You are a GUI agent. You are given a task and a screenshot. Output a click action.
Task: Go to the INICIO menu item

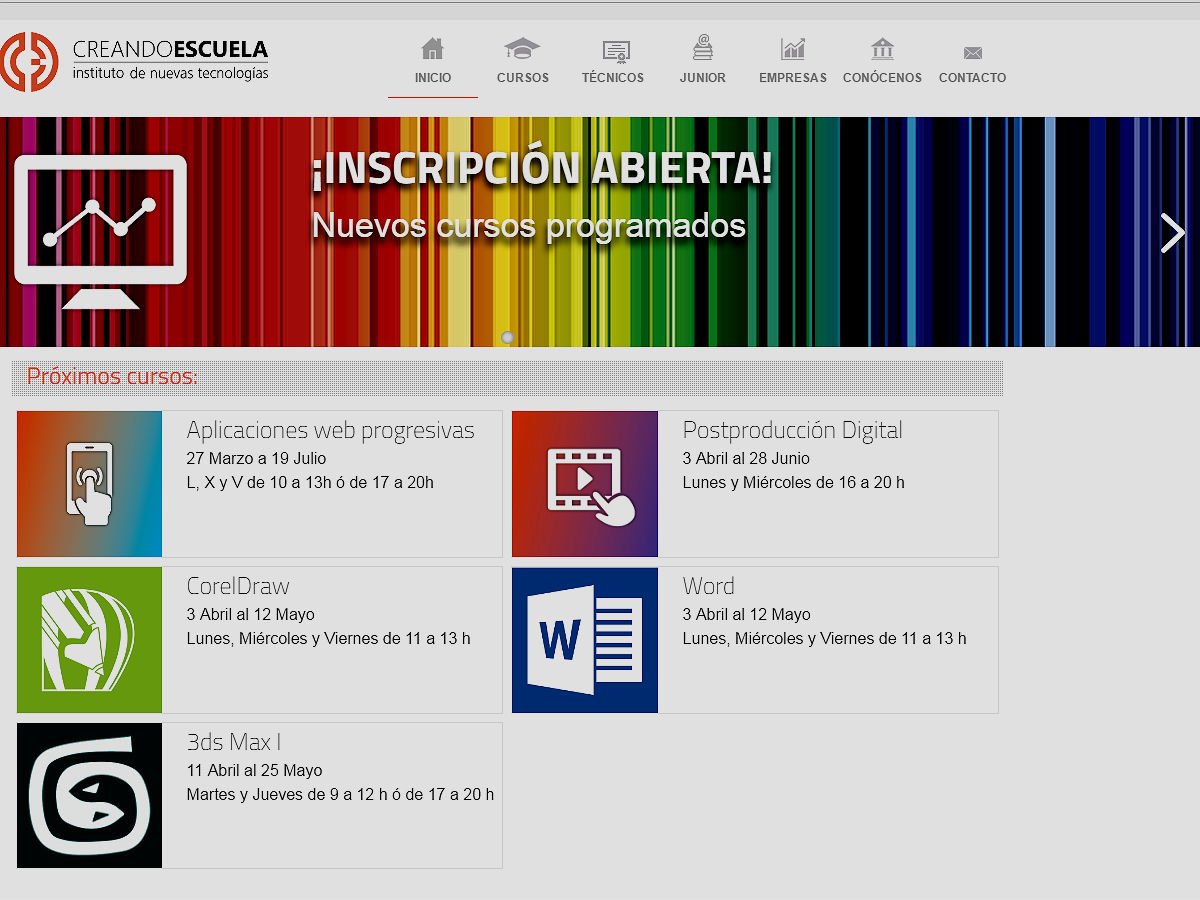433,78
